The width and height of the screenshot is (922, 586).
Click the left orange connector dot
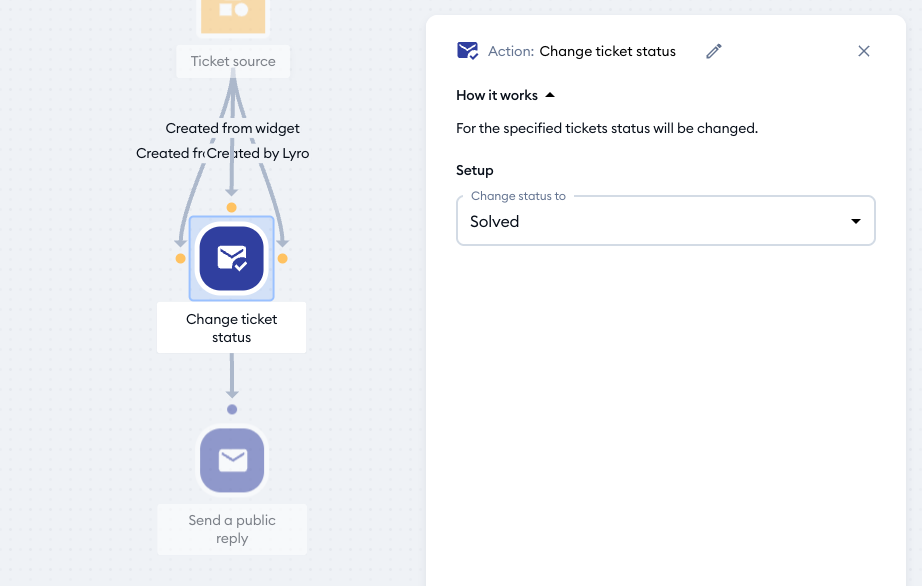(x=181, y=259)
